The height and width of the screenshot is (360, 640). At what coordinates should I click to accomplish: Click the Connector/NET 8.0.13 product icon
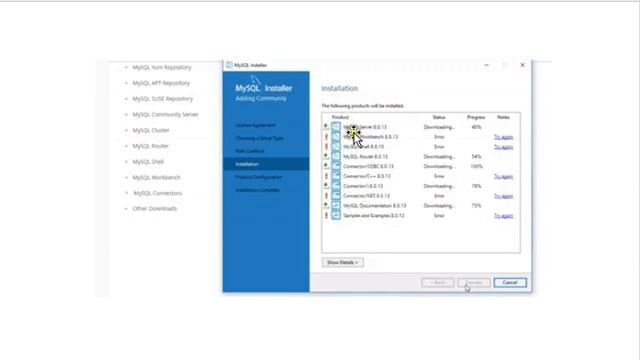[x=336, y=196]
